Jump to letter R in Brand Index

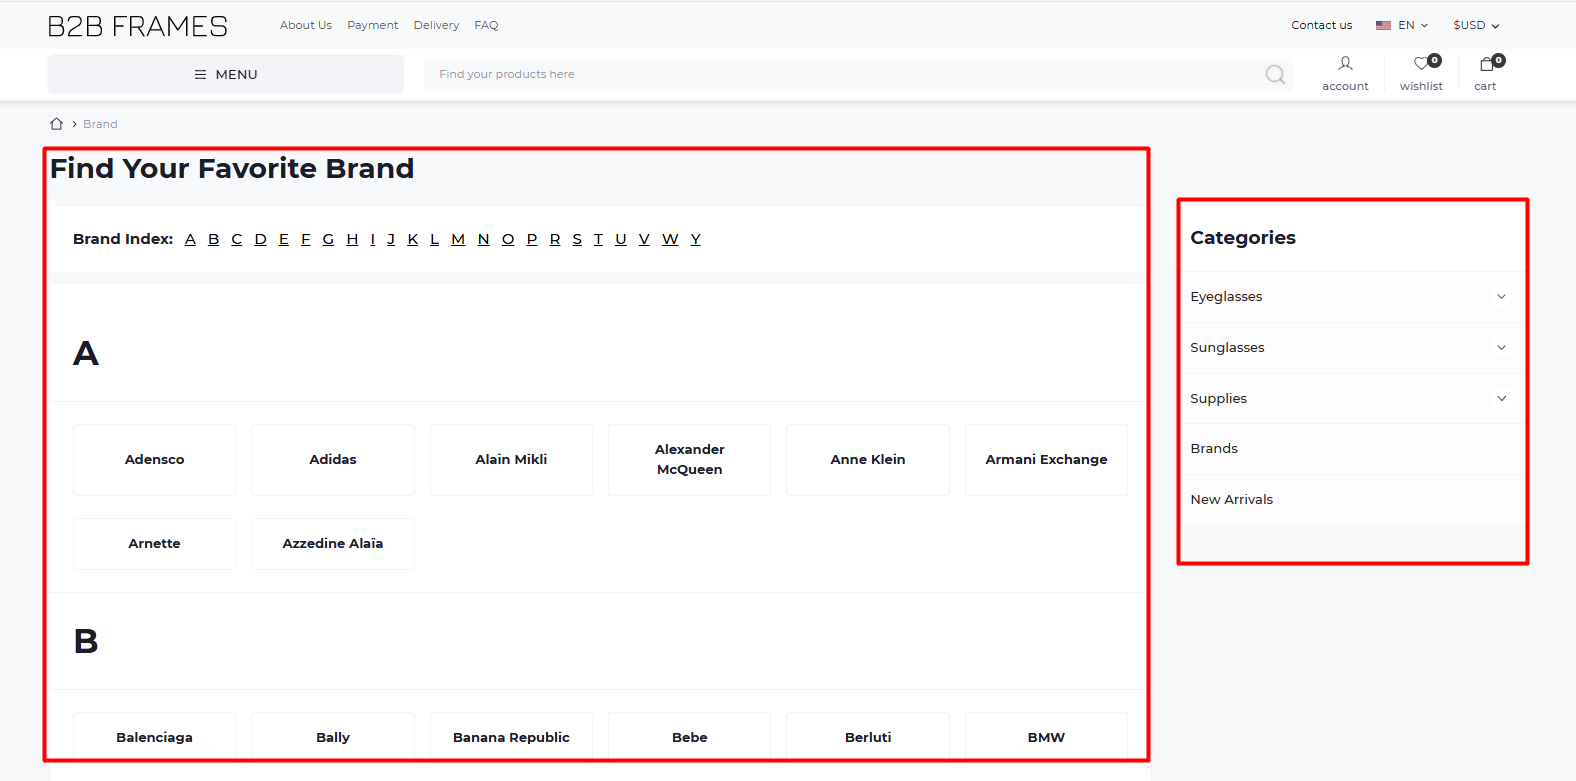coord(555,239)
